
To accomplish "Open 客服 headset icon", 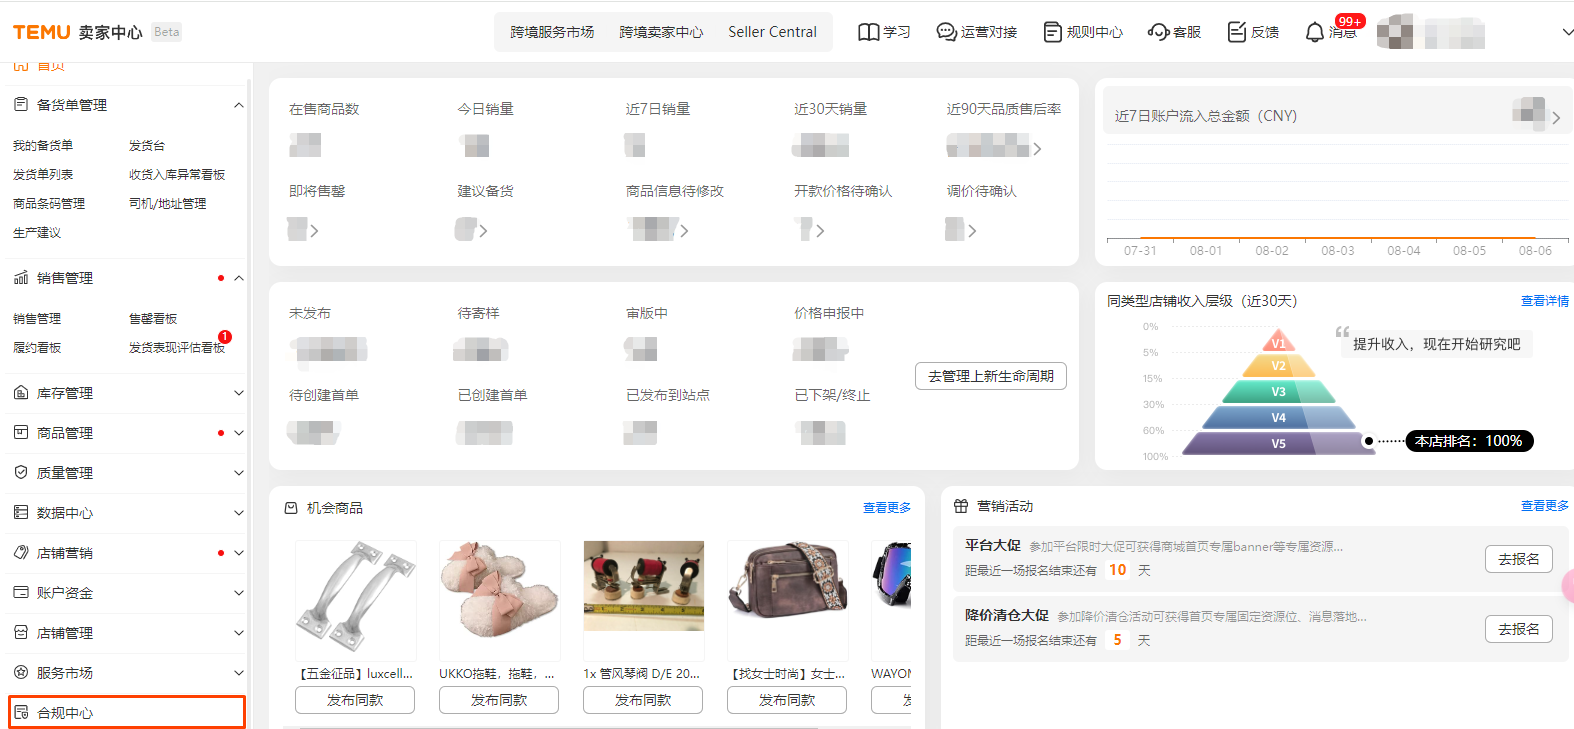I will pyautogui.click(x=1158, y=32).
